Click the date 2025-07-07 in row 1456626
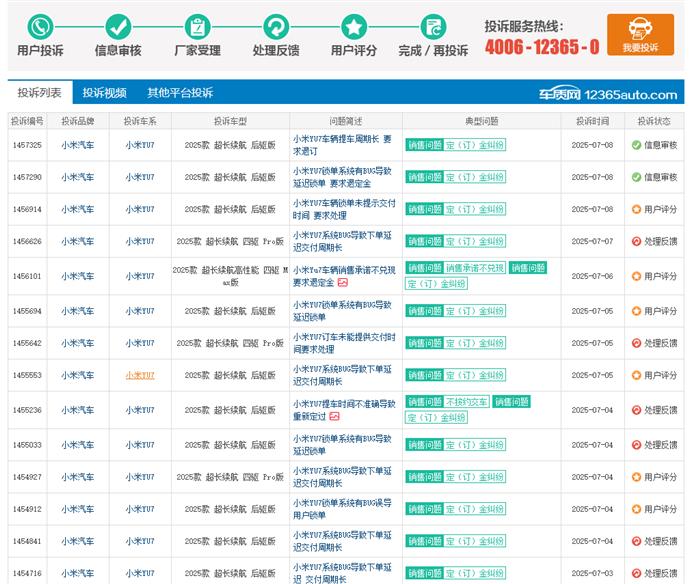 pos(592,241)
